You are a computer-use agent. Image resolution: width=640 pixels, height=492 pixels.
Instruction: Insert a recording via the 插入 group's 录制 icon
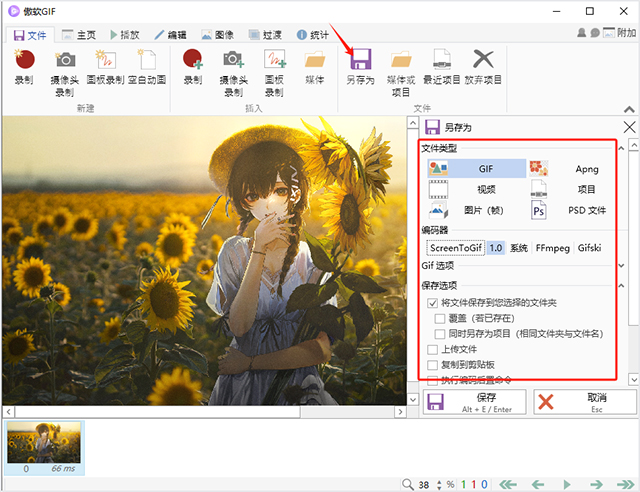pyautogui.click(x=193, y=60)
